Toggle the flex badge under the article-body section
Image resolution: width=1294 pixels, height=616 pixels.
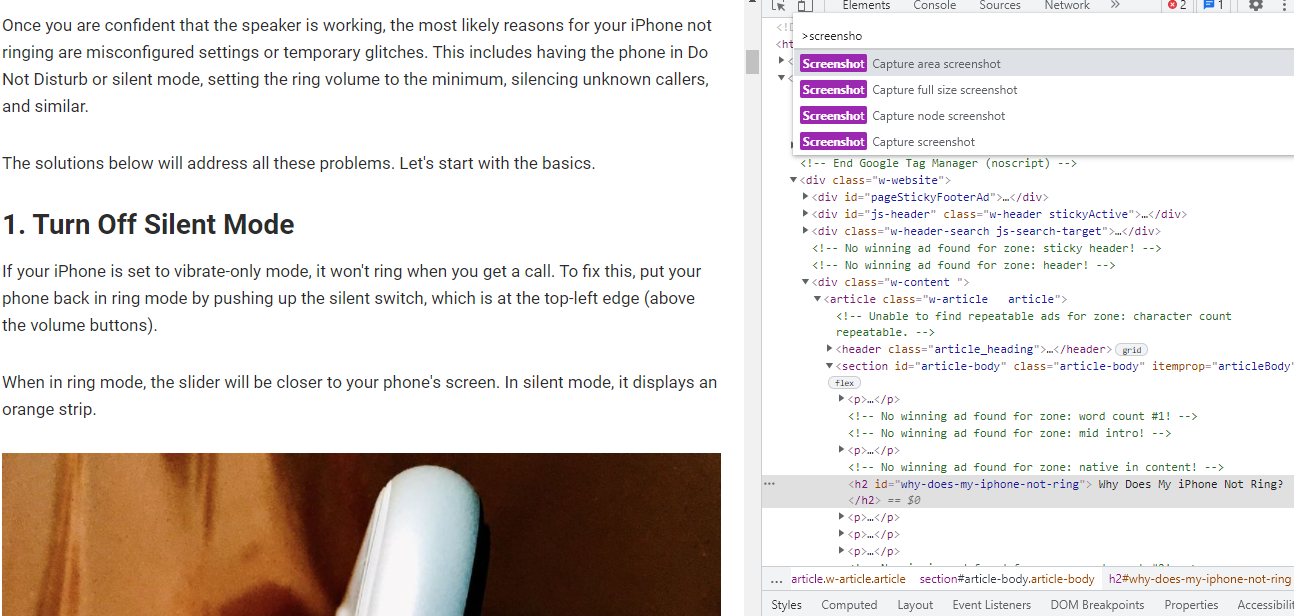pos(843,382)
